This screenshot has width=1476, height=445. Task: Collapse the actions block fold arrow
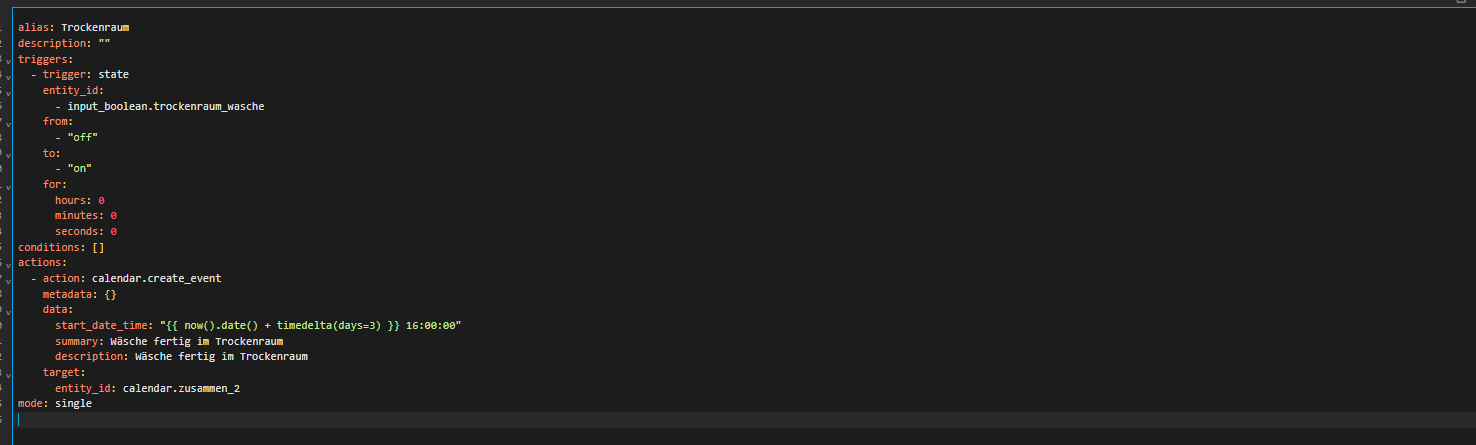8,262
